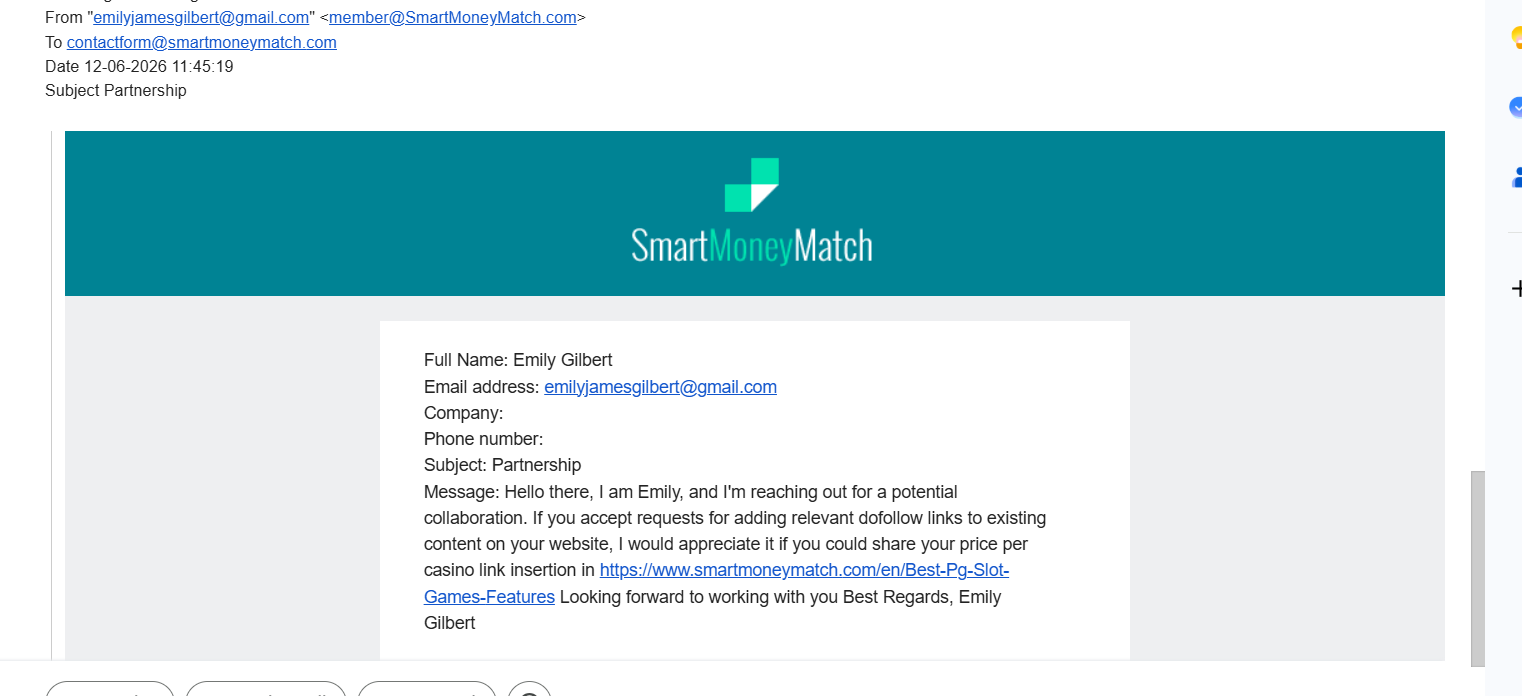This screenshot has height=696, width=1522.
Task: Click the Reply button below the message
Action: [x=110, y=689]
